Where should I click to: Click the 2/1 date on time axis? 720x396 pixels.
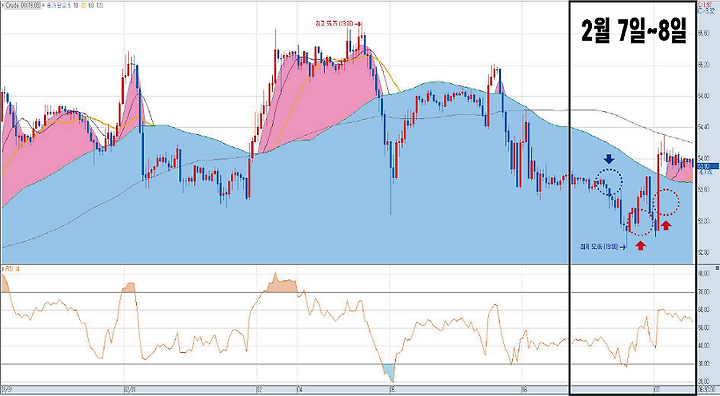tap(129, 389)
